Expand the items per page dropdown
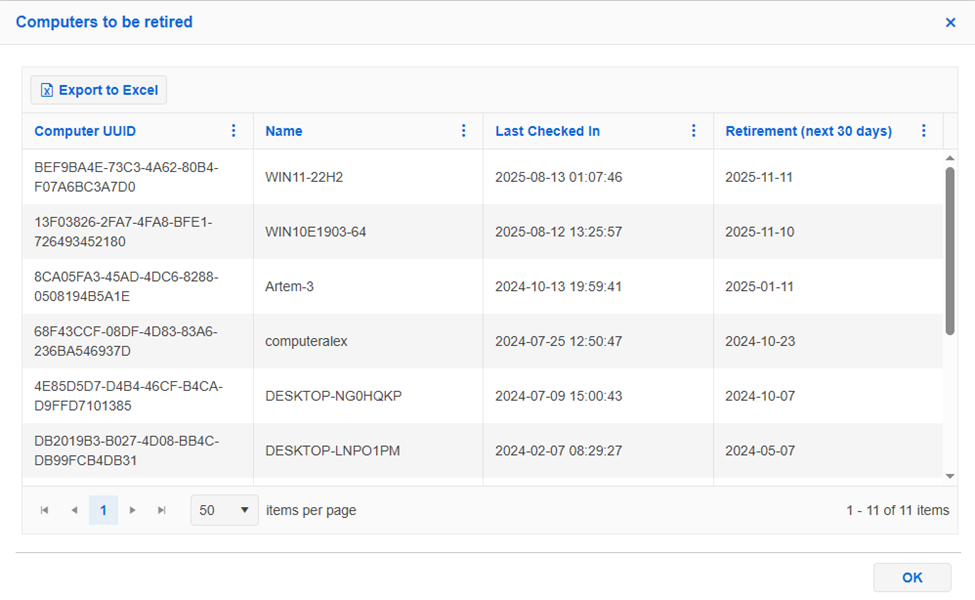Screen dimensions: 975x600 pos(224,510)
